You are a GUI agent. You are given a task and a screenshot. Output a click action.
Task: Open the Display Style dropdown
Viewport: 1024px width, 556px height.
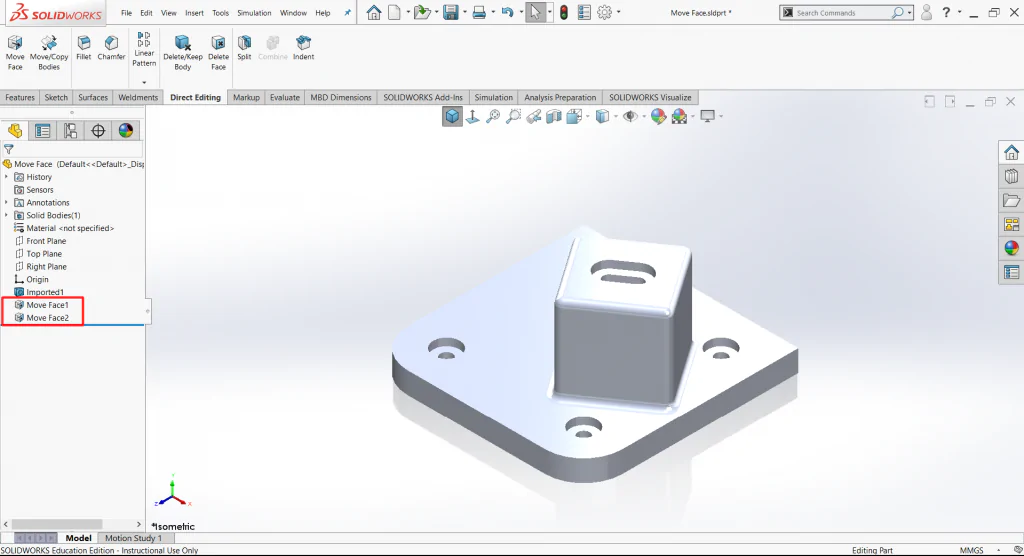tap(615, 116)
